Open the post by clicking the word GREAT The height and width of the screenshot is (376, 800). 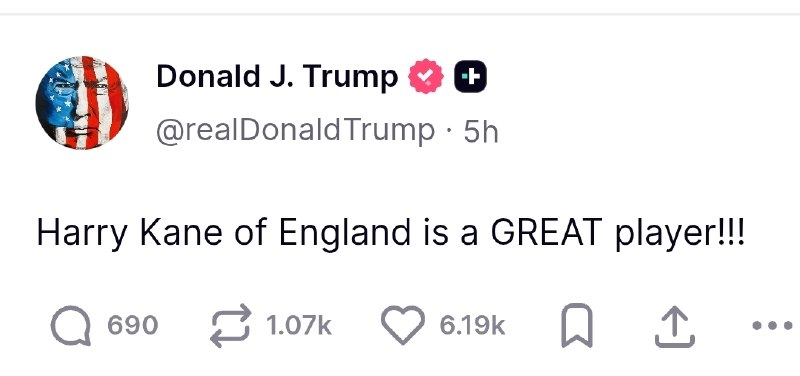click(547, 233)
